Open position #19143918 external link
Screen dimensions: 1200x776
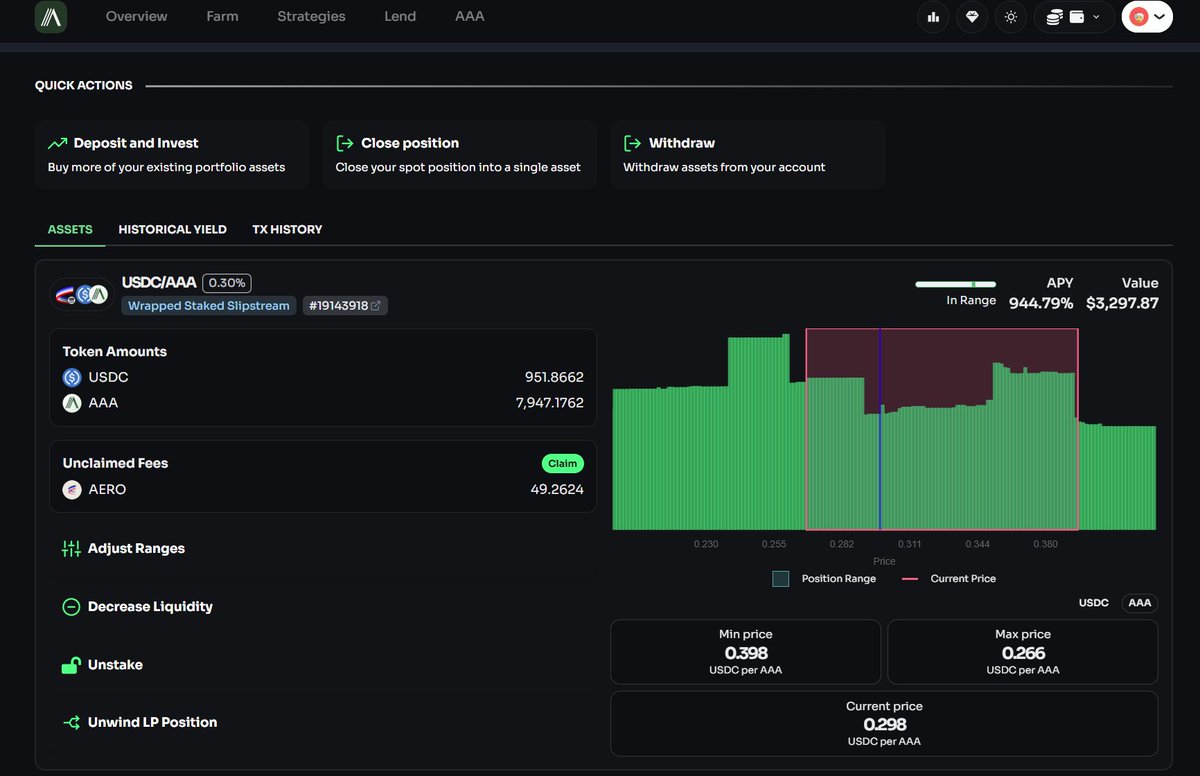click(345, 306)
